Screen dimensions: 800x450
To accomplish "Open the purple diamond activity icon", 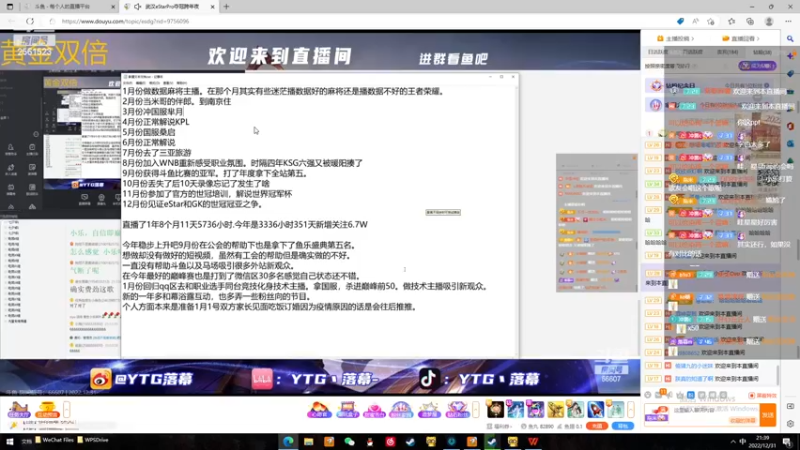I will 457,409.
